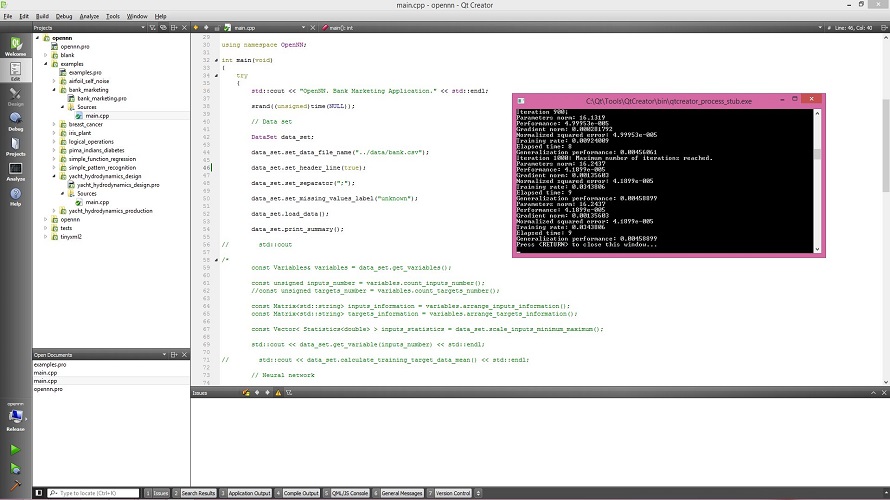This screenshot has height=500, width=890.
Task: Open Projects mode in left sidebar
Action: click(15, 147)
